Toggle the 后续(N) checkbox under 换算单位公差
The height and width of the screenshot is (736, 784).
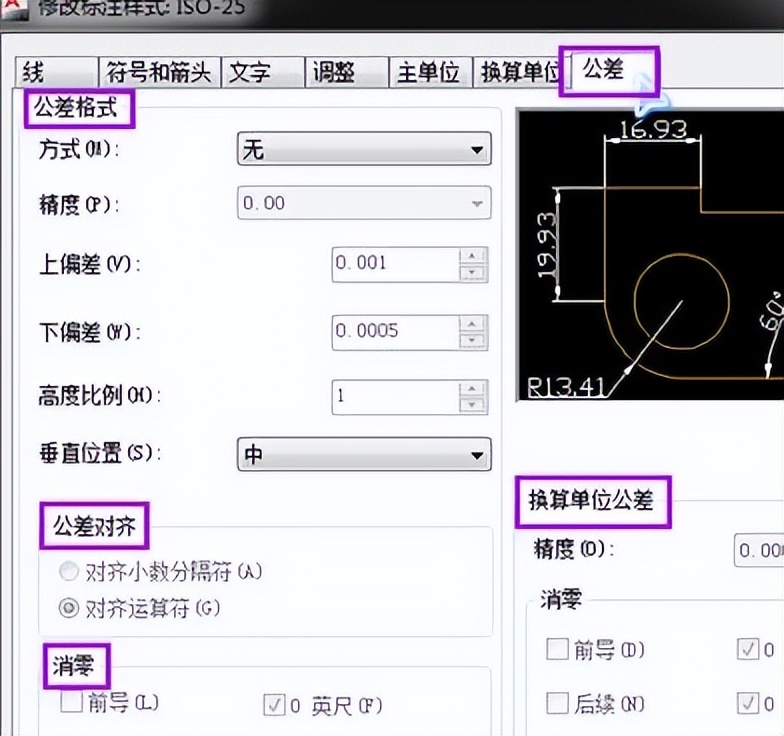coord(557,702)
